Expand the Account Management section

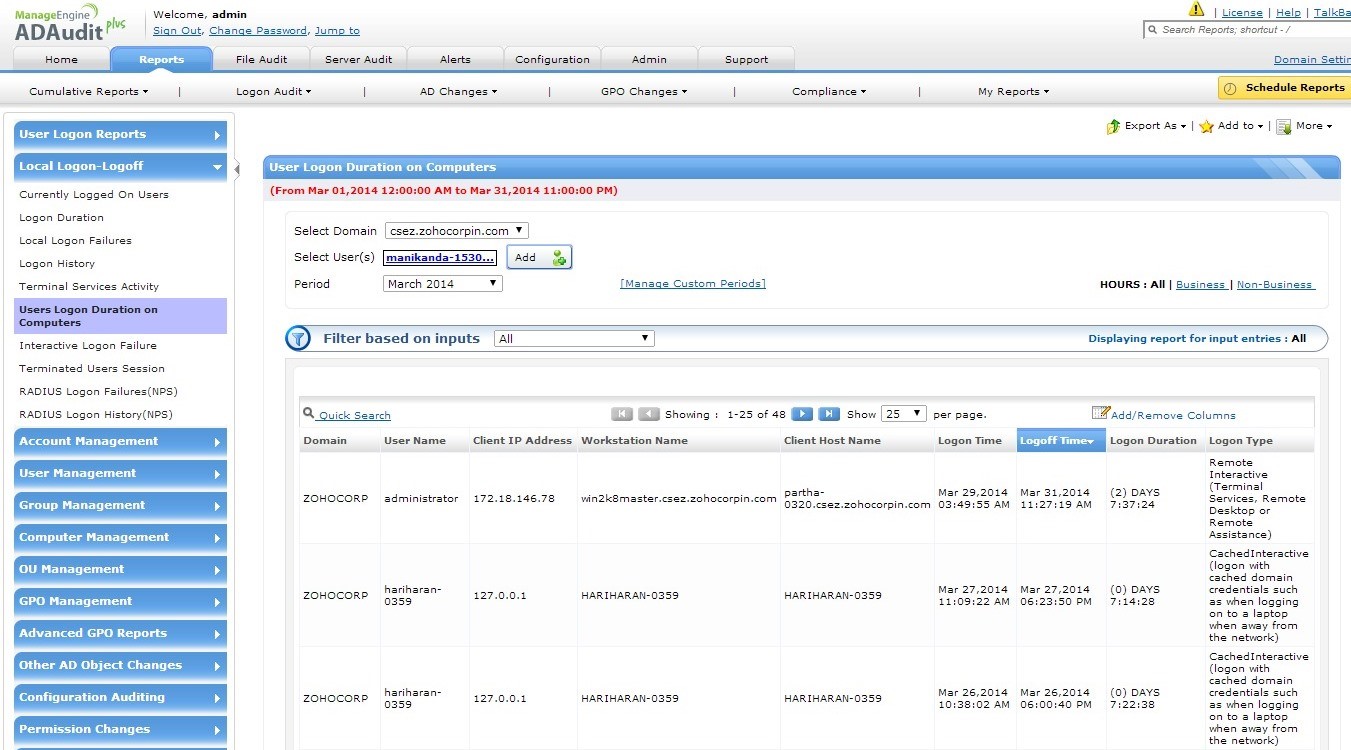(120, 442)
